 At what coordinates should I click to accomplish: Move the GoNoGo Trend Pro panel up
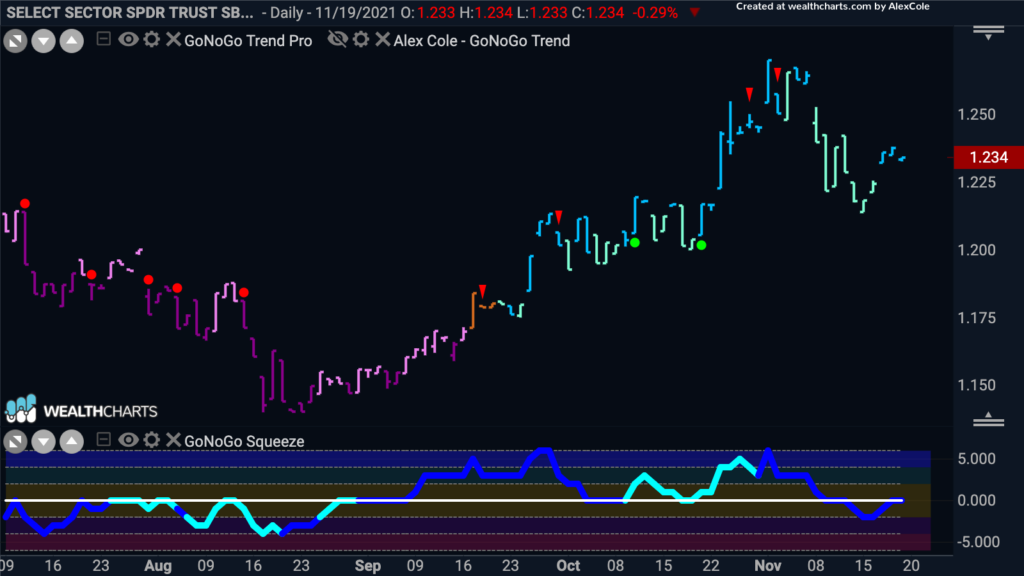click(72, 41)
